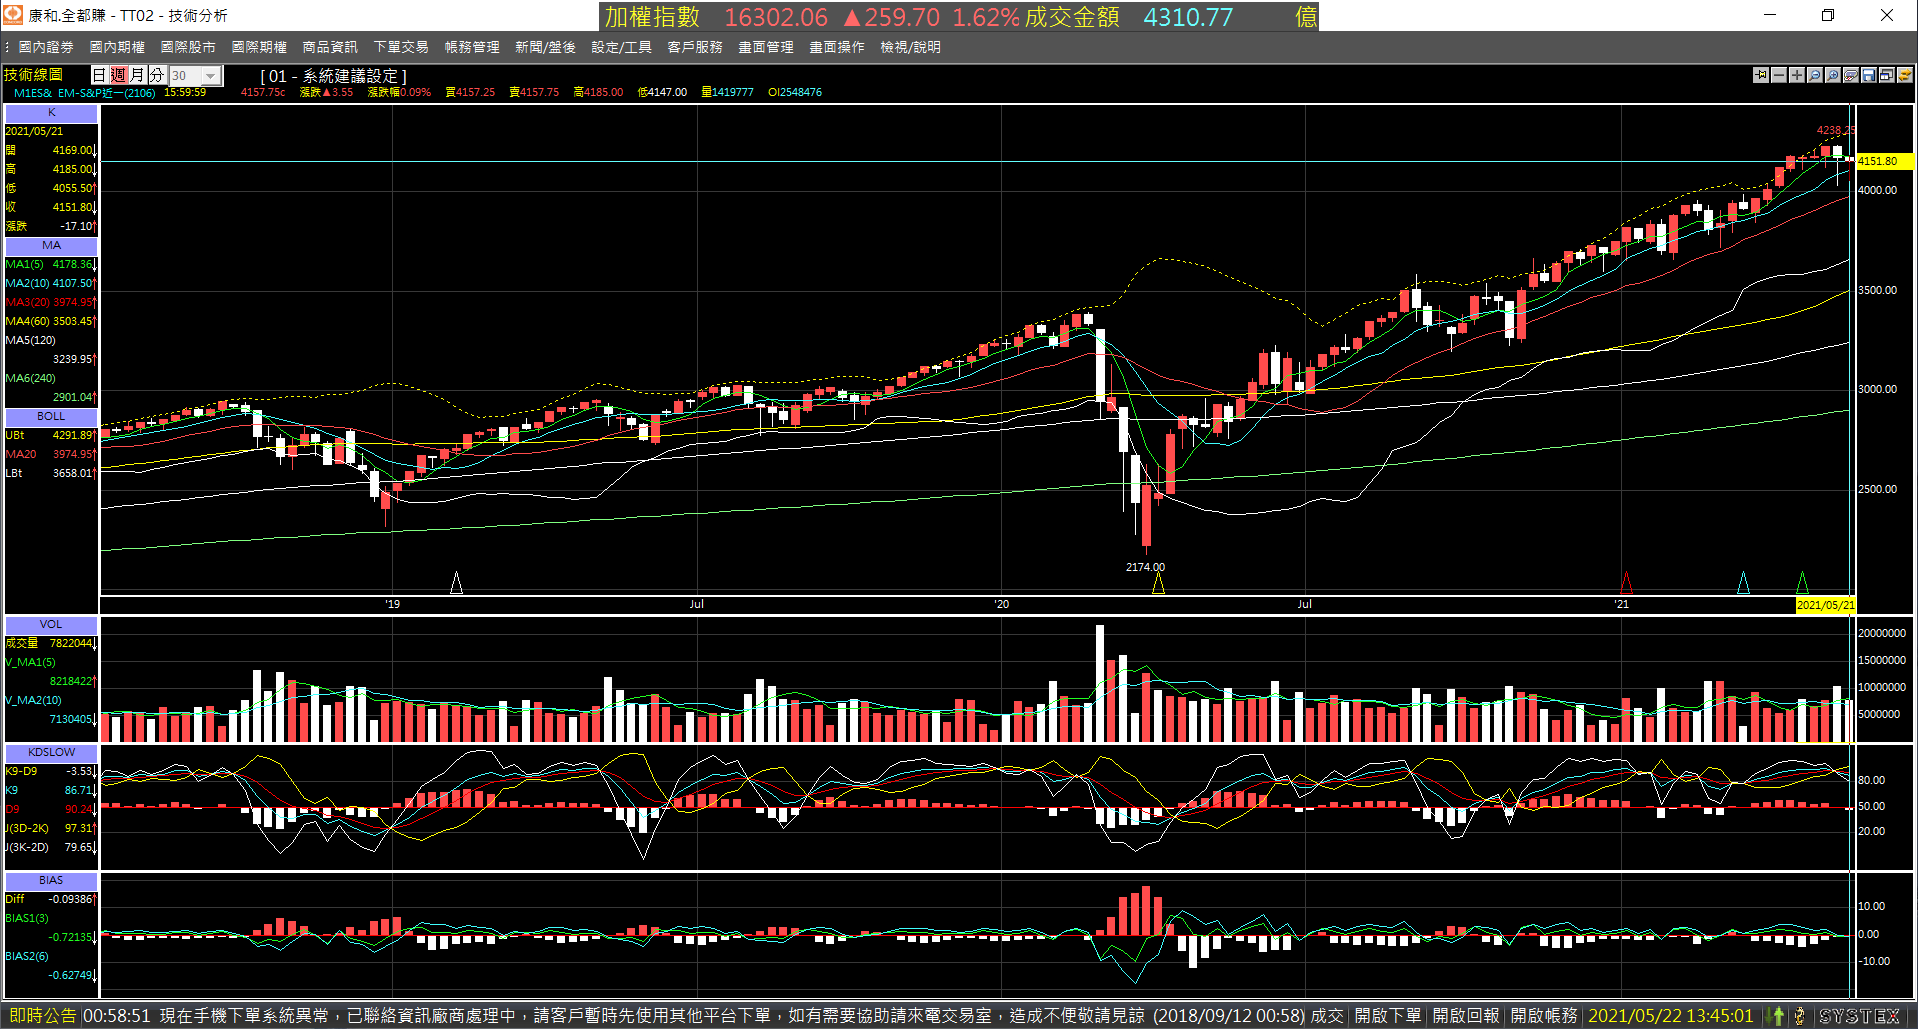
Task: Click 成交 button in status bar
Action: coord(1327,1016)
